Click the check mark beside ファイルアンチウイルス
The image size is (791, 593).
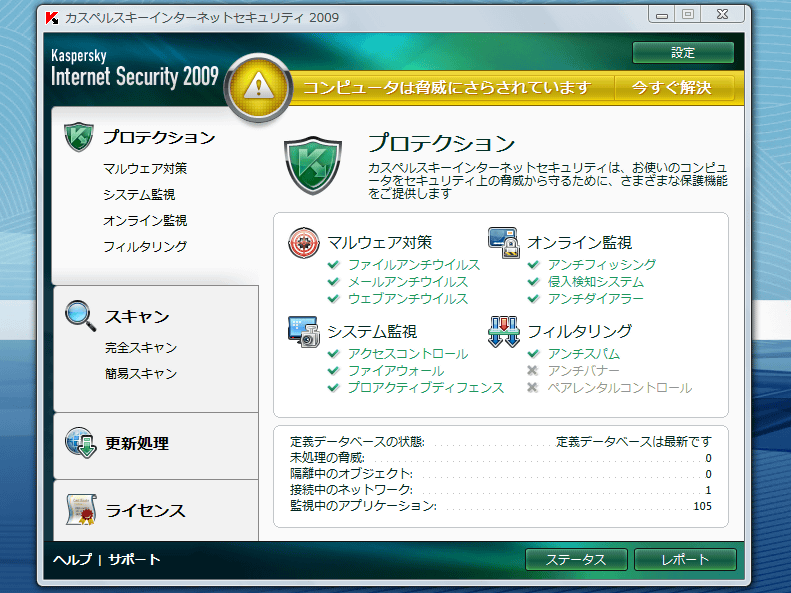333,264
